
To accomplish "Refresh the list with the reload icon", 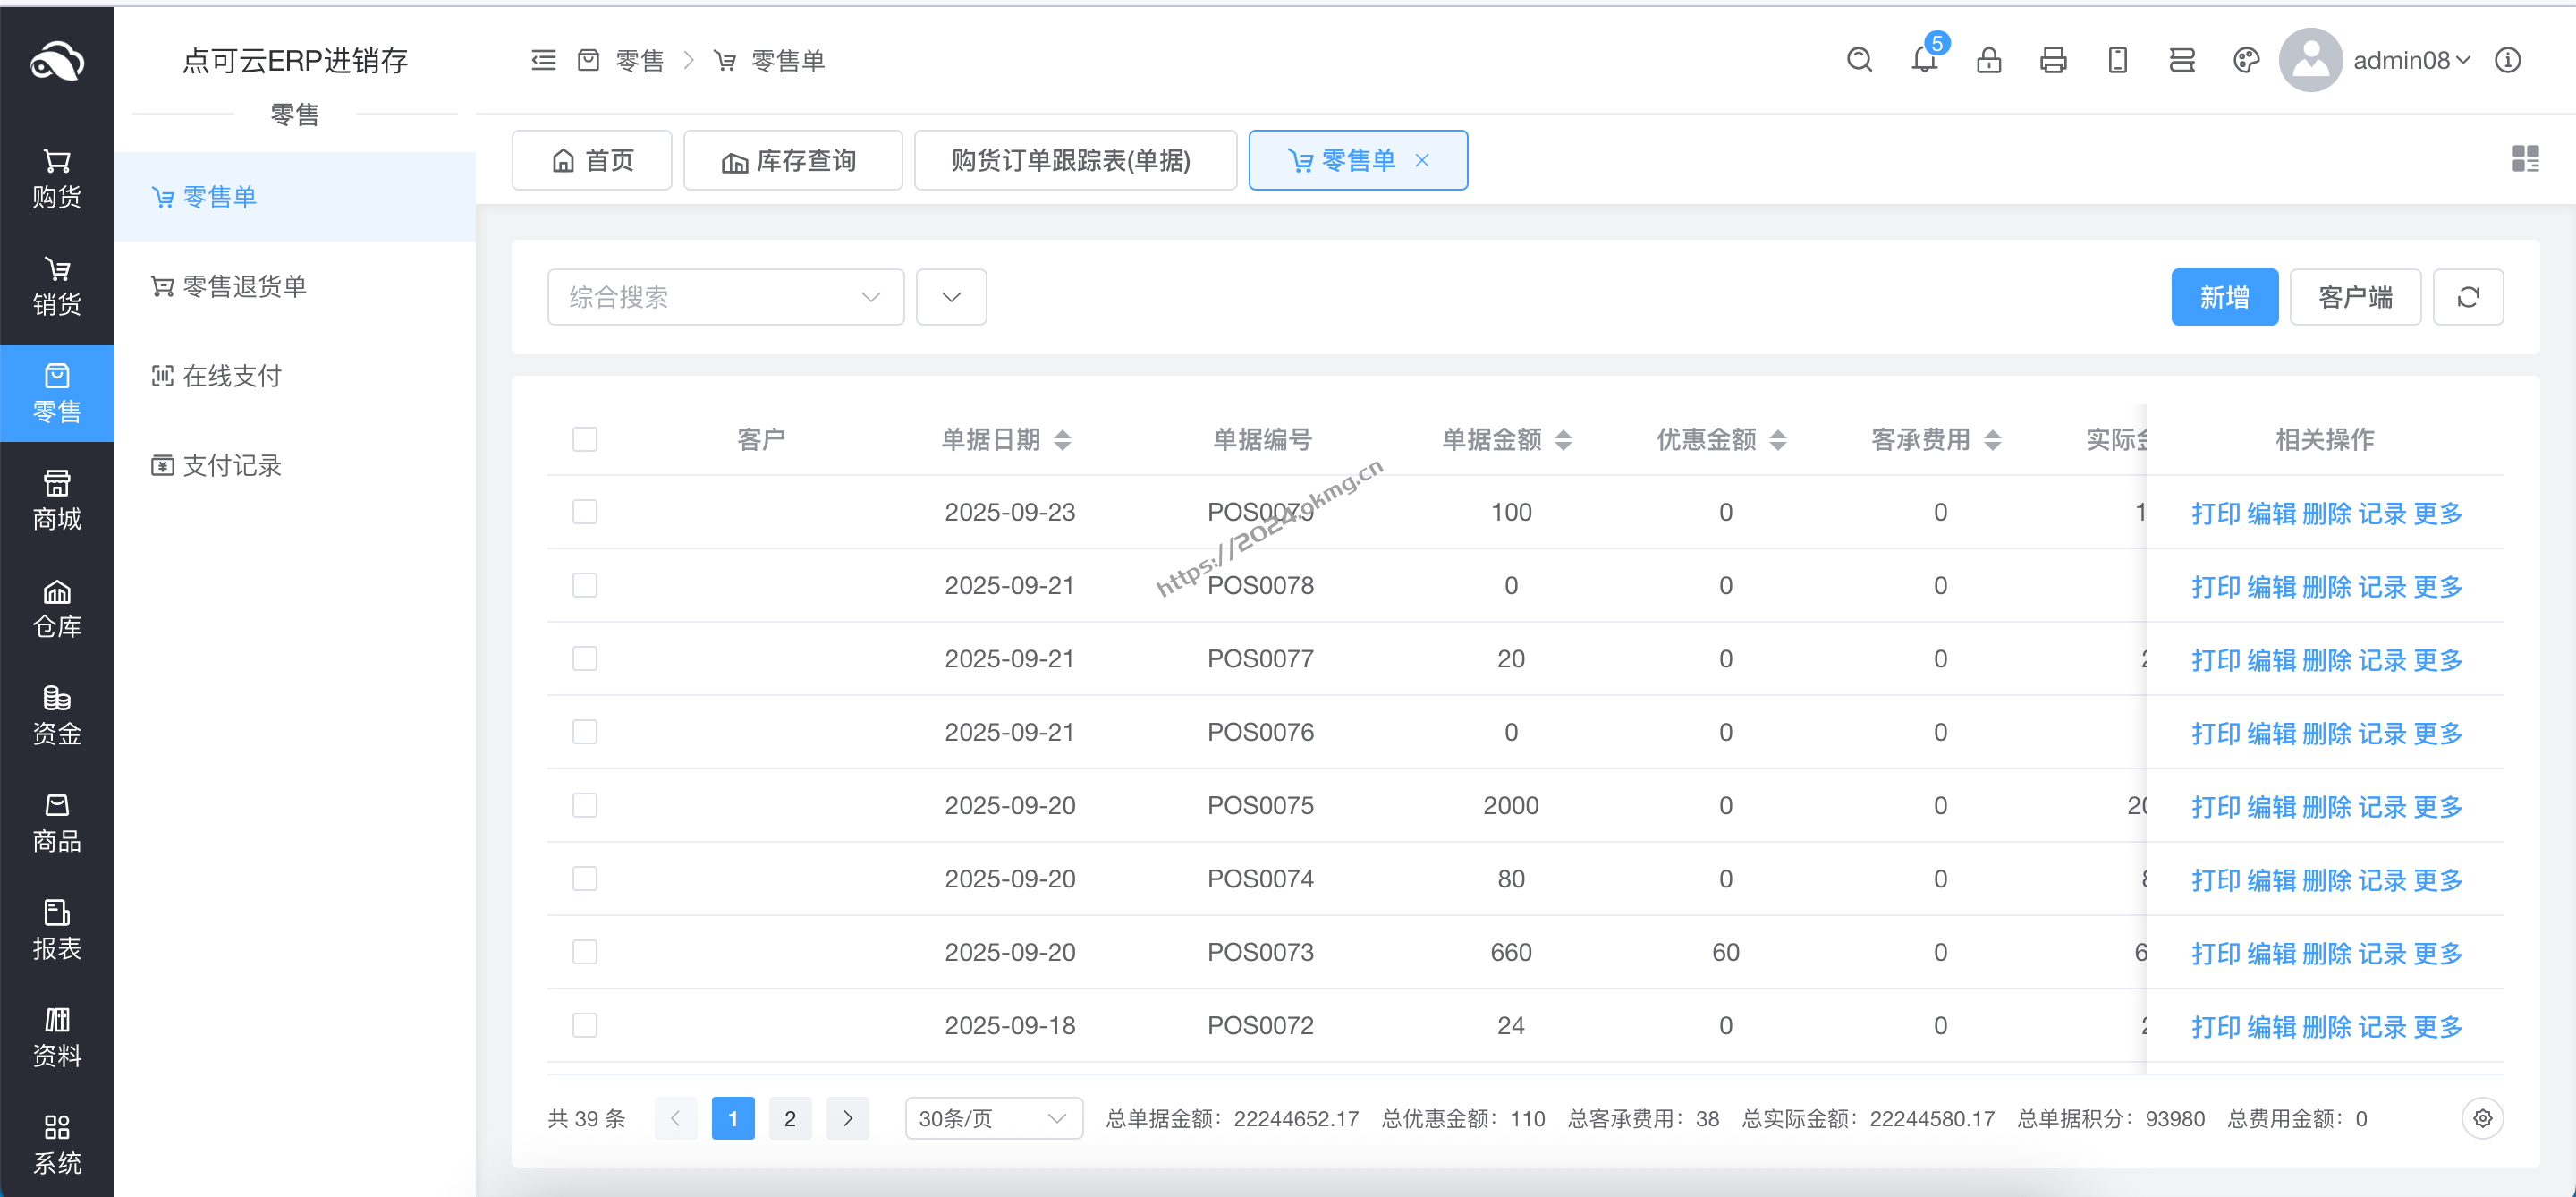I will [2468, 297].
